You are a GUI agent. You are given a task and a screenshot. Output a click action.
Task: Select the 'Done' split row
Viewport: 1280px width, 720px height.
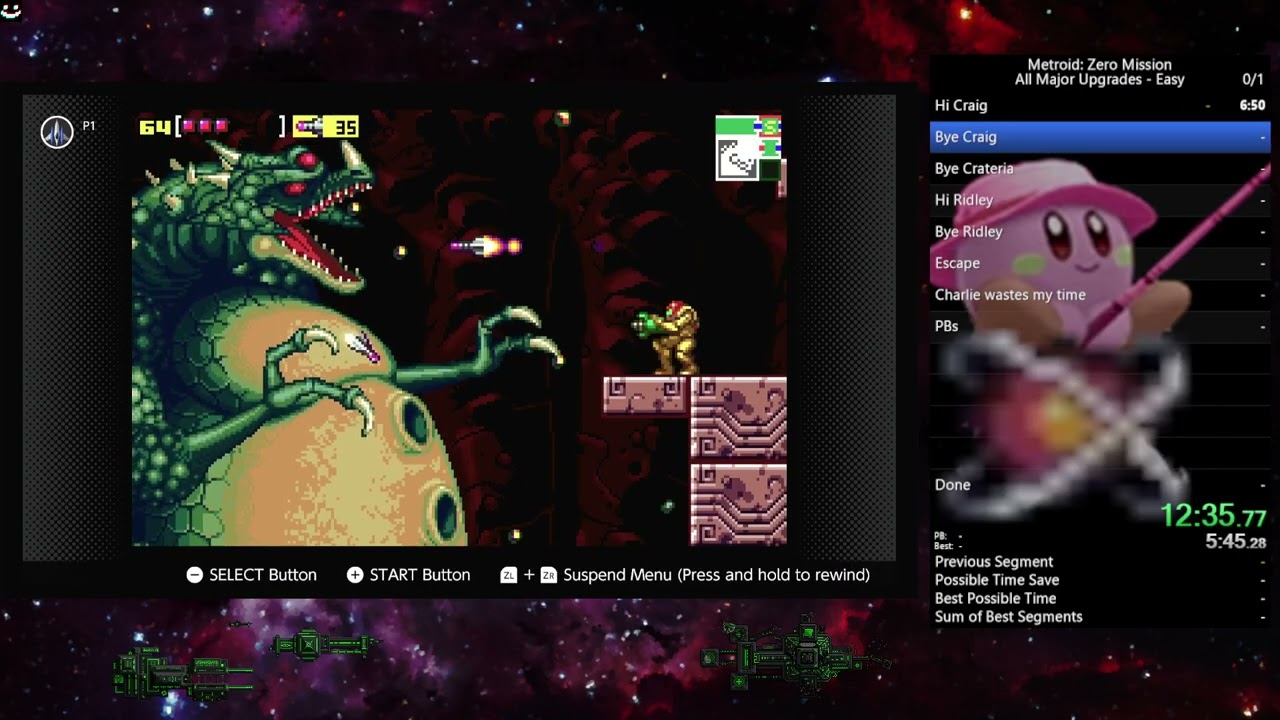click(1100, 485)
